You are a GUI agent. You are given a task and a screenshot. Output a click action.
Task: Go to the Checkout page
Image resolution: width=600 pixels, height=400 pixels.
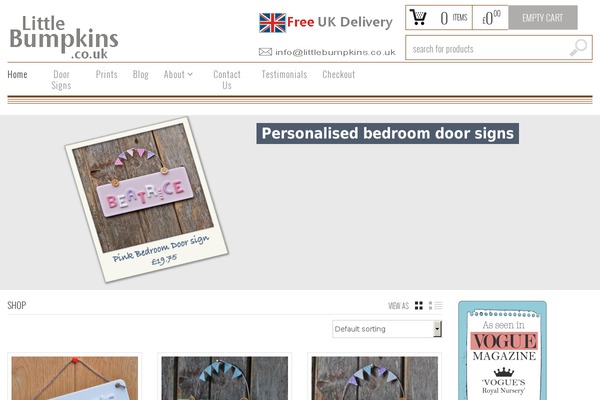click(x=339, y=74)
